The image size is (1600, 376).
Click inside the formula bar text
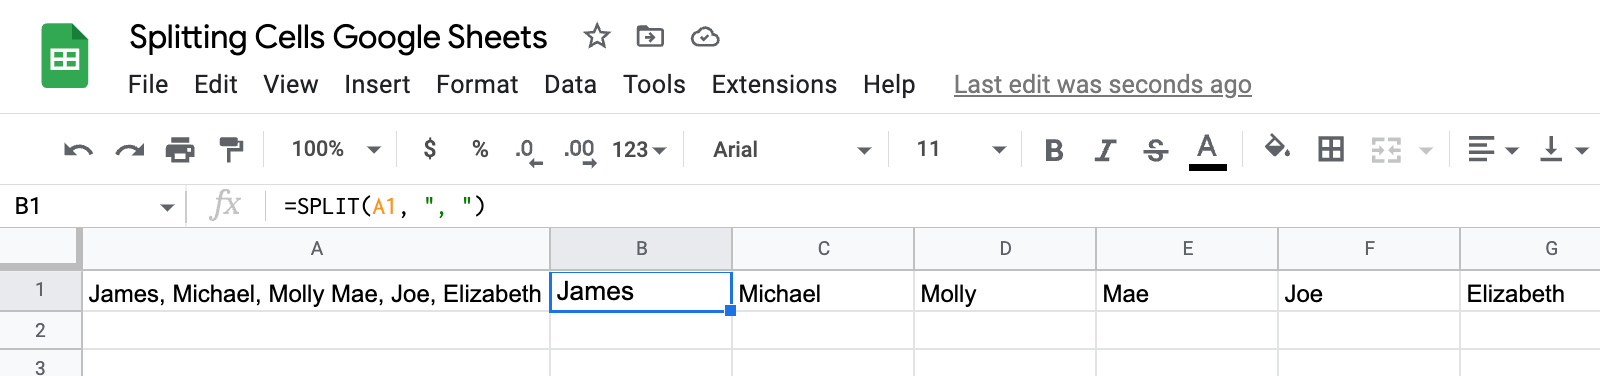pyautogui.click(x=385, y=206)
